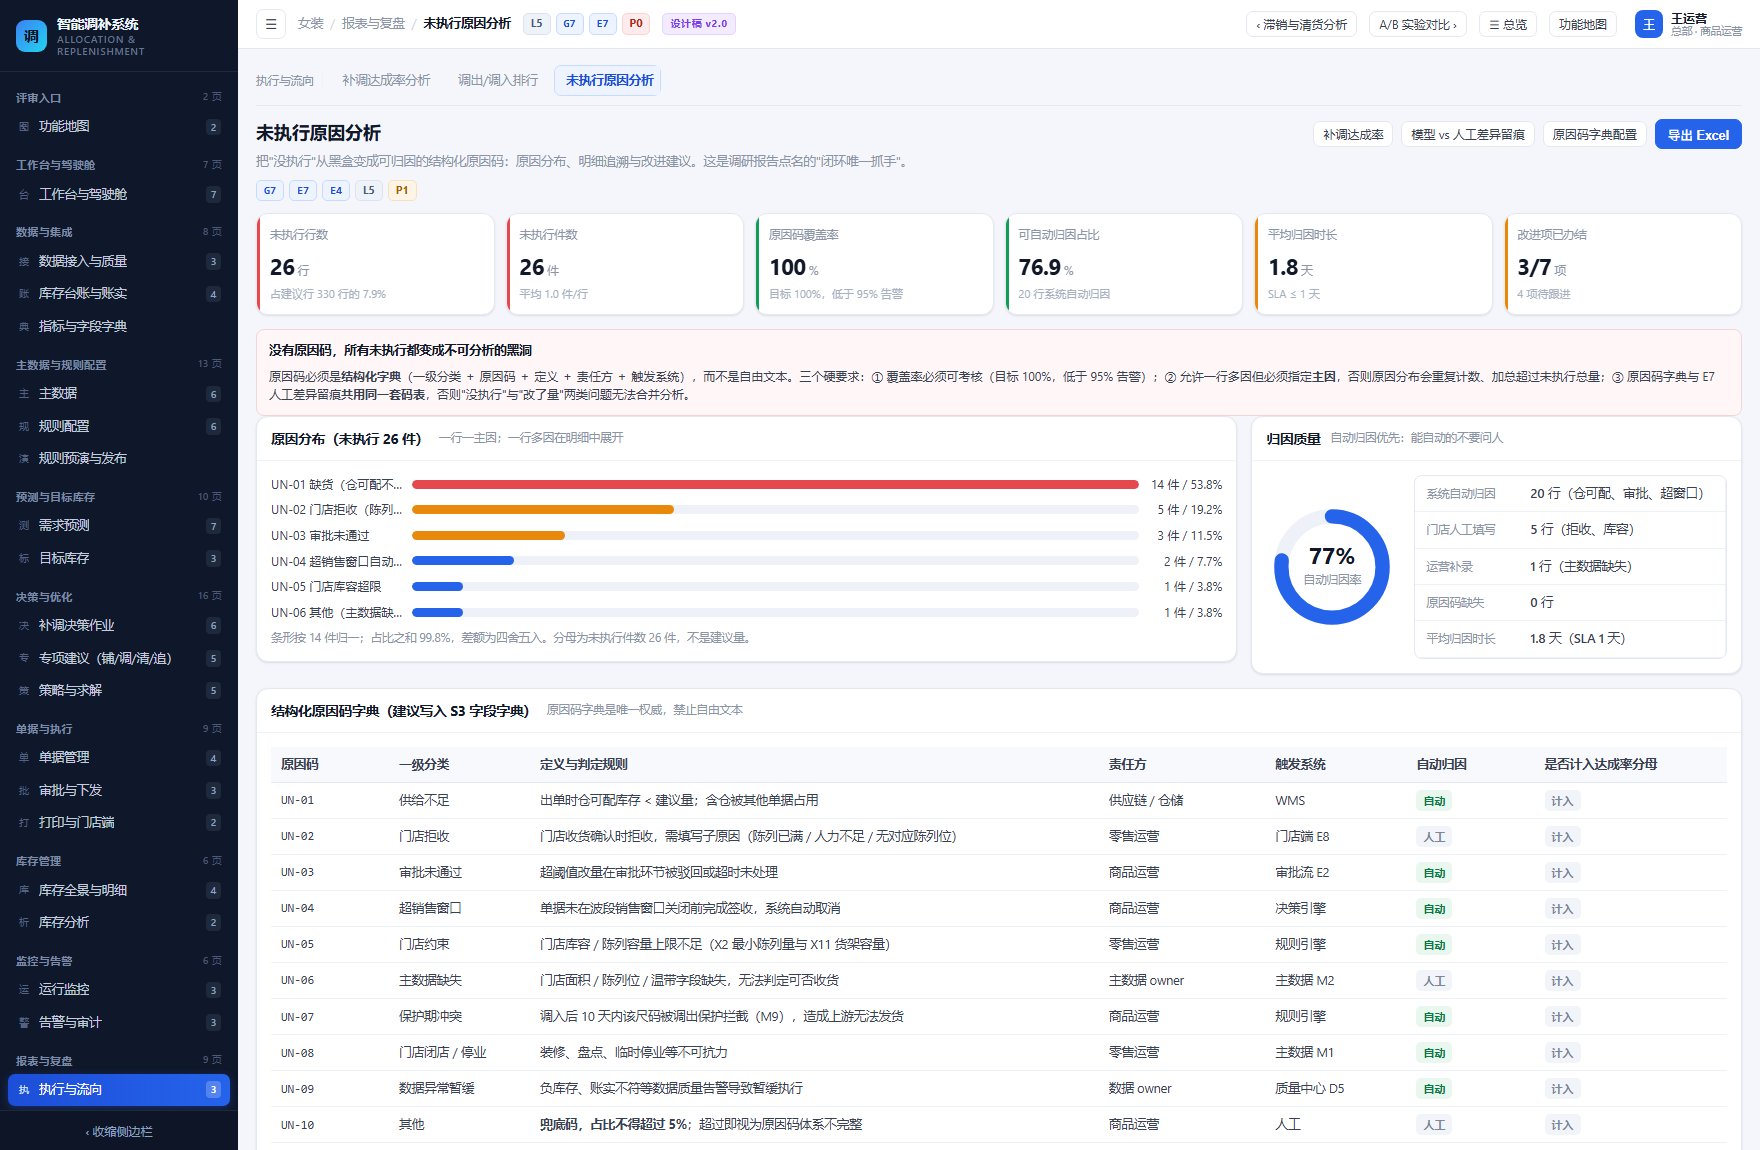
Task: Click 报表与复盘 breadcrumb link
Action: tap(373, 24)
